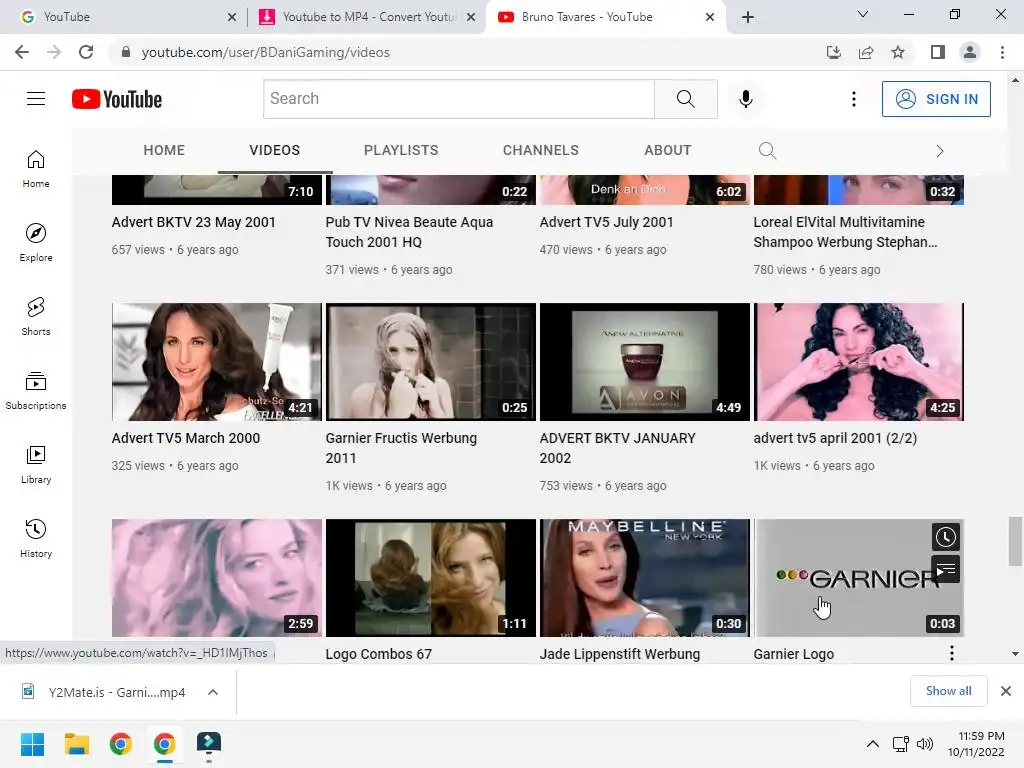Screen dimensions: 1024x768
Task: Open the YouTube hamburger guide menu
Action: (x=36, y=99)
